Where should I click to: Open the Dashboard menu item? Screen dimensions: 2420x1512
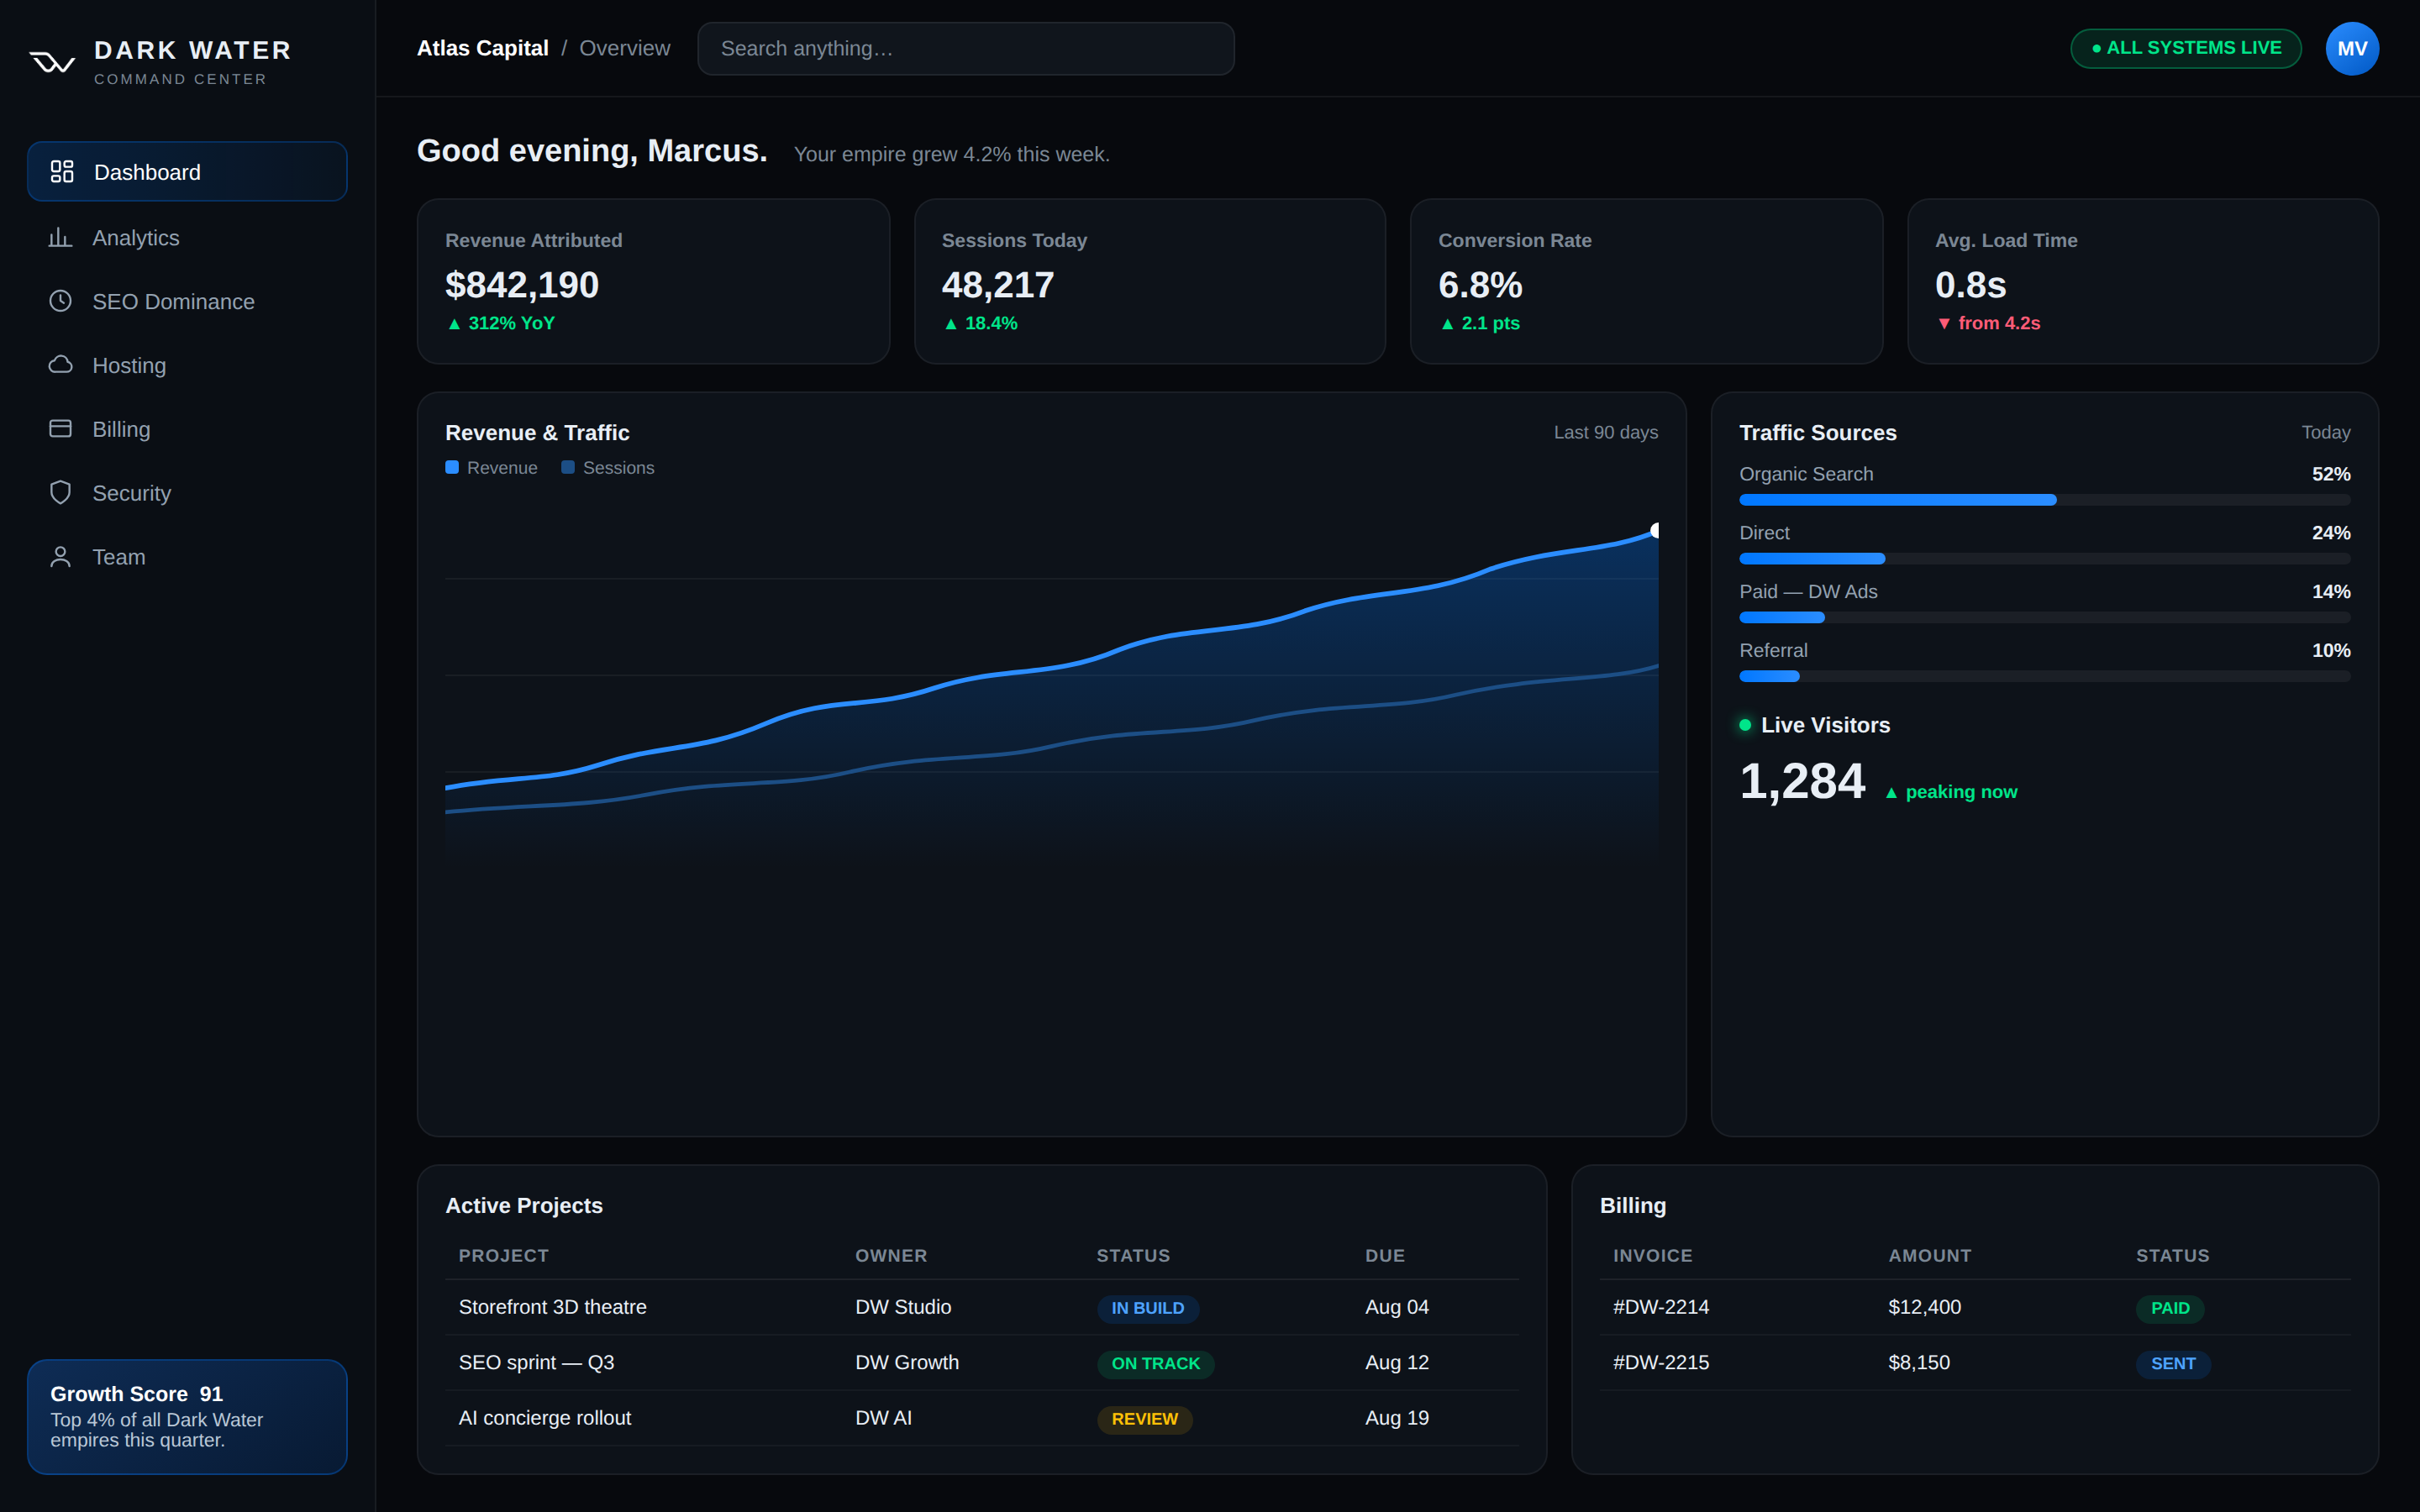coord(187,172)
